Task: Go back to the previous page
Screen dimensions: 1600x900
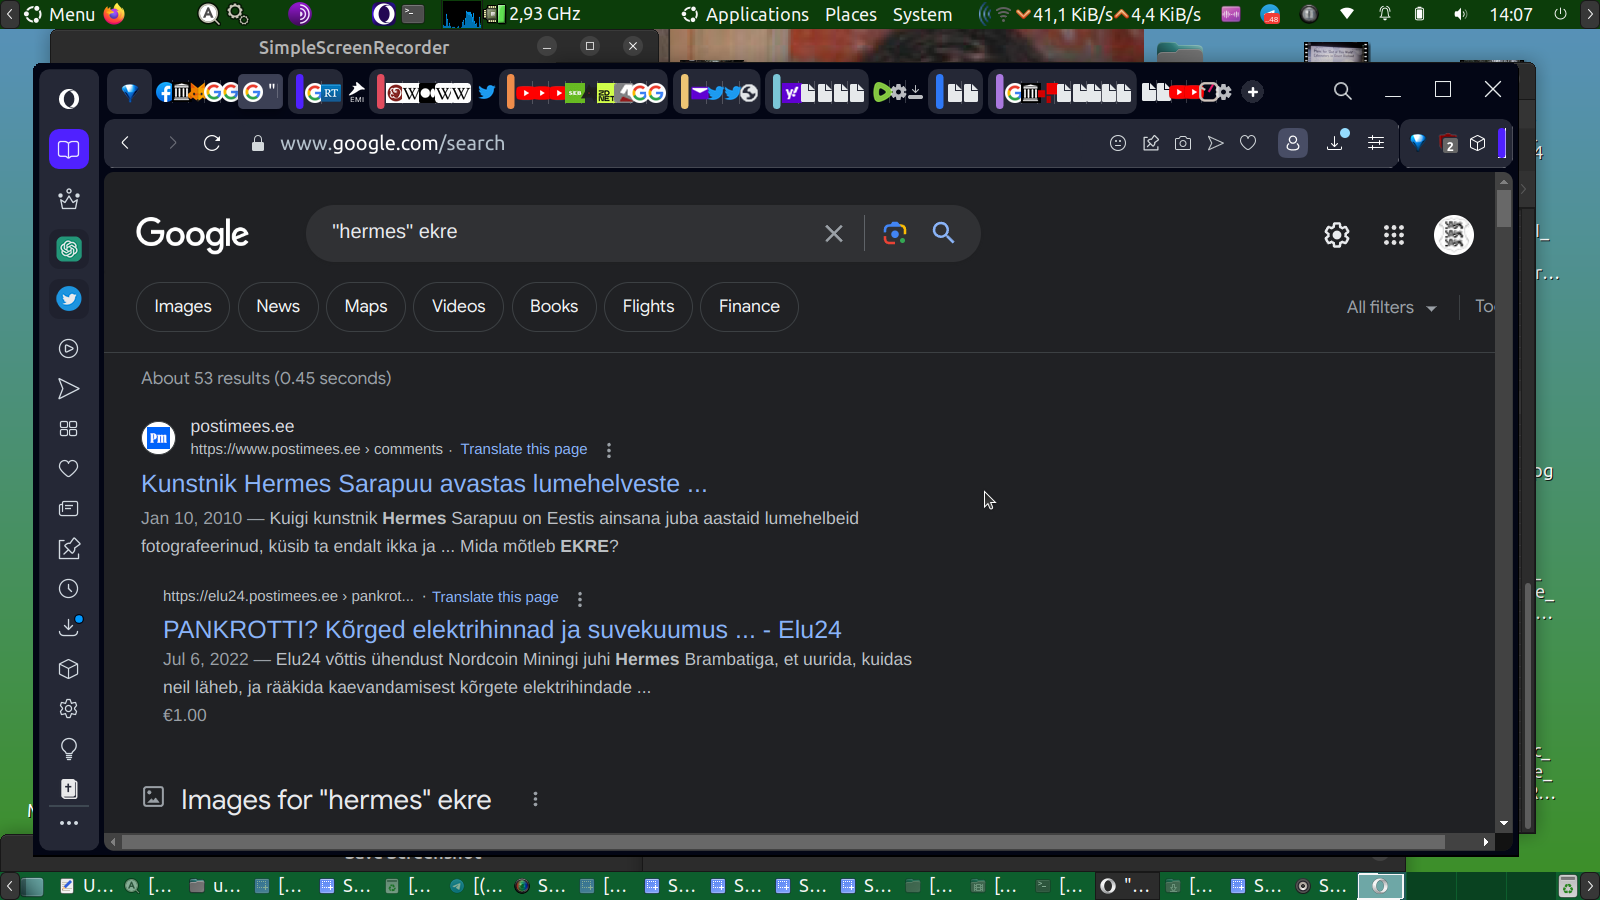Action: point(125,143)
